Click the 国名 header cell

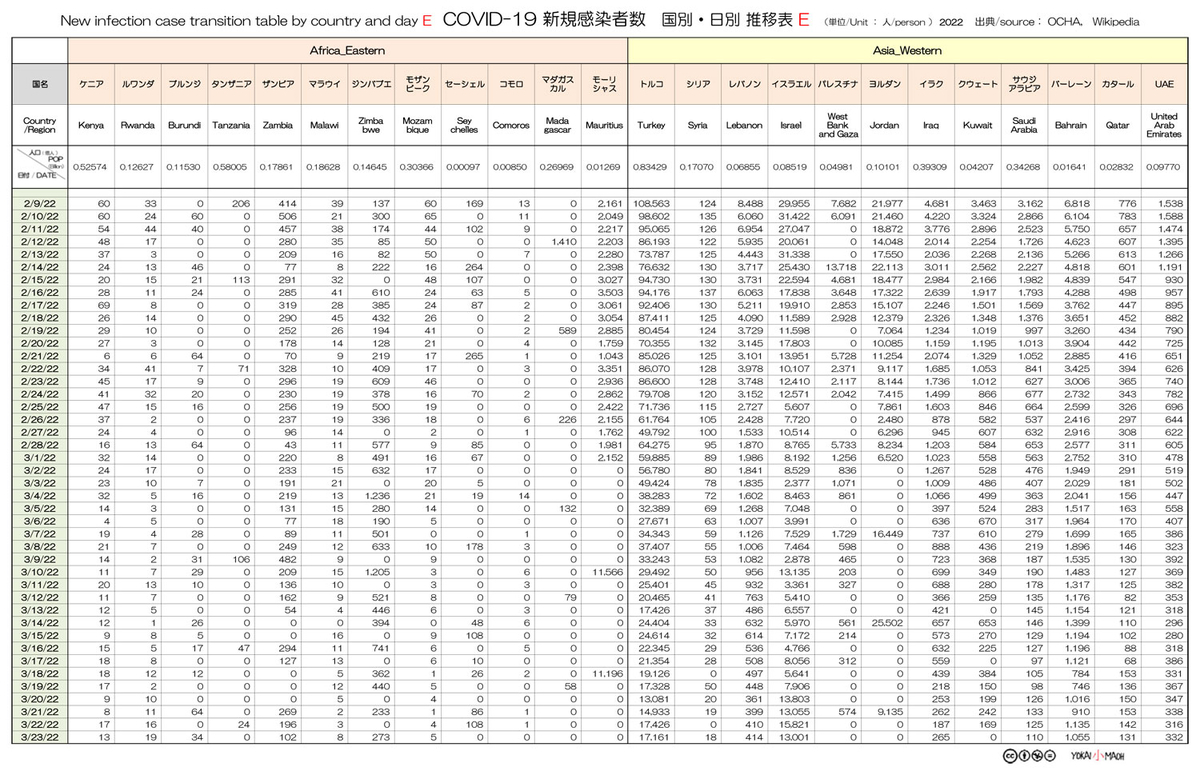coord(40,86)
